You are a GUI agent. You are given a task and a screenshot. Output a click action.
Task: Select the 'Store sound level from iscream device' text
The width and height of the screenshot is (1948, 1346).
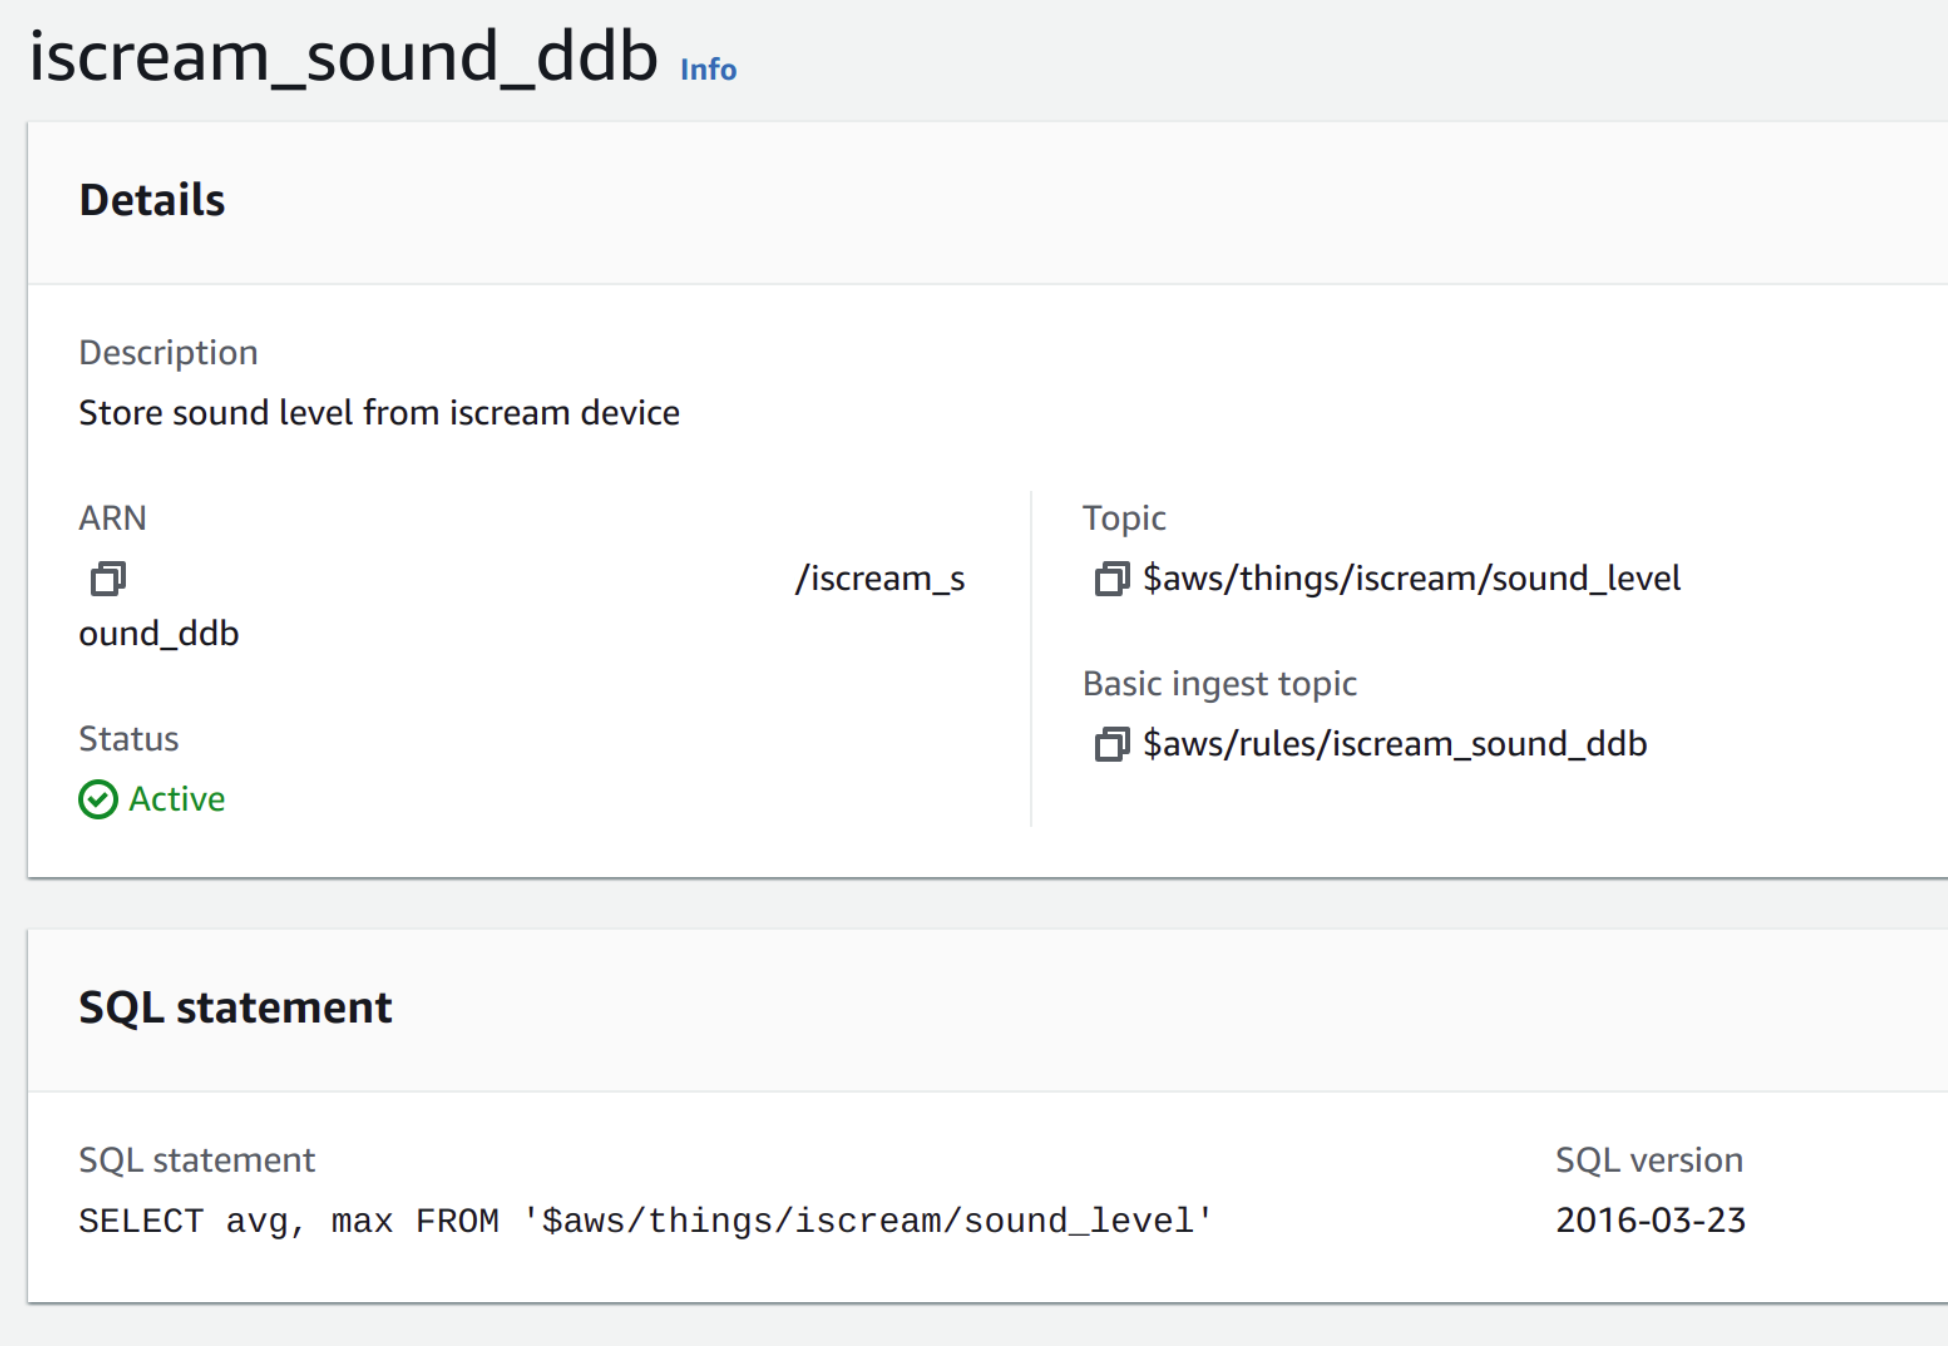click(379, 412)
